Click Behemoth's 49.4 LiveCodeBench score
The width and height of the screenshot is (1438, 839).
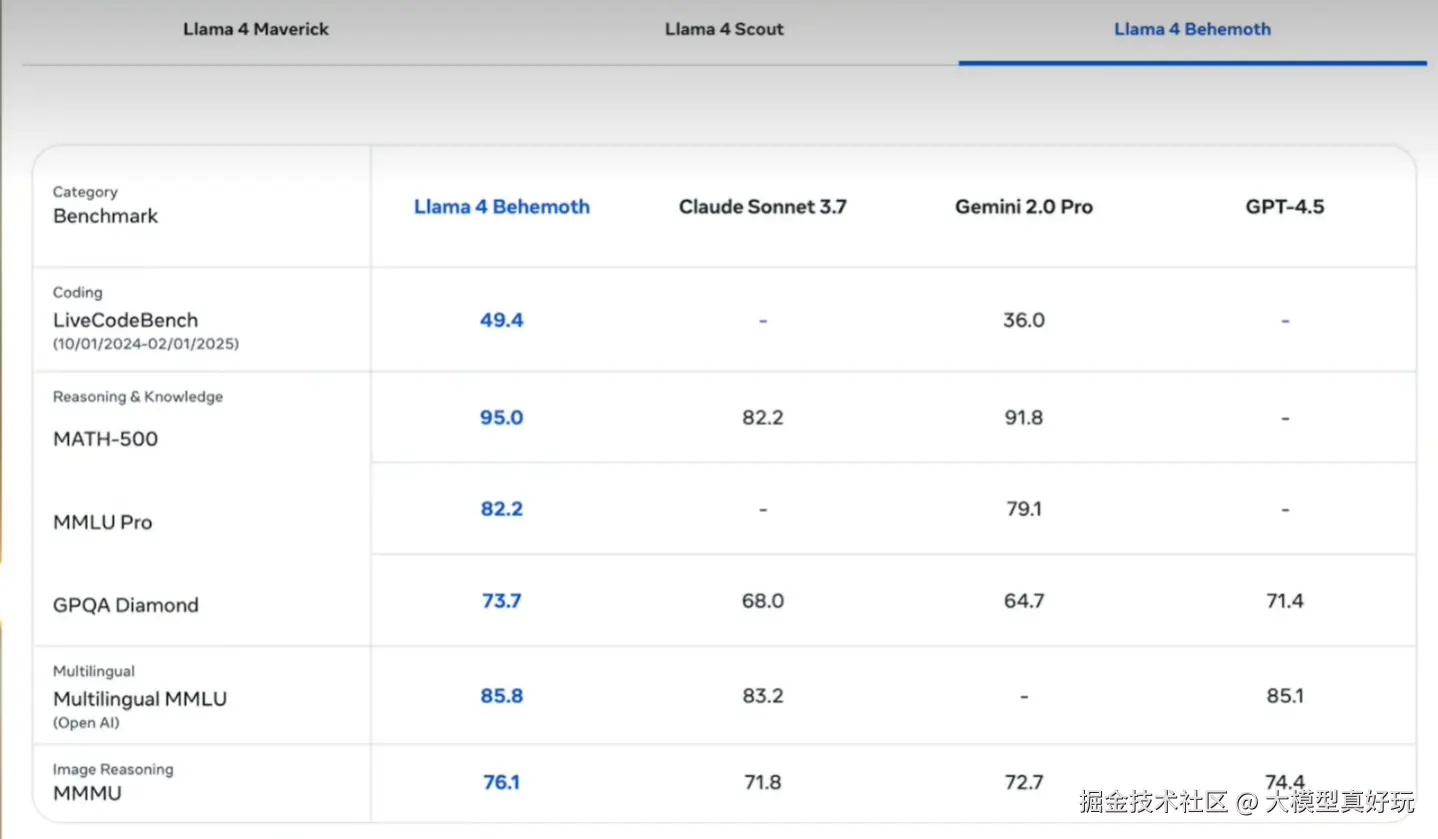click(x=501, y=320)
